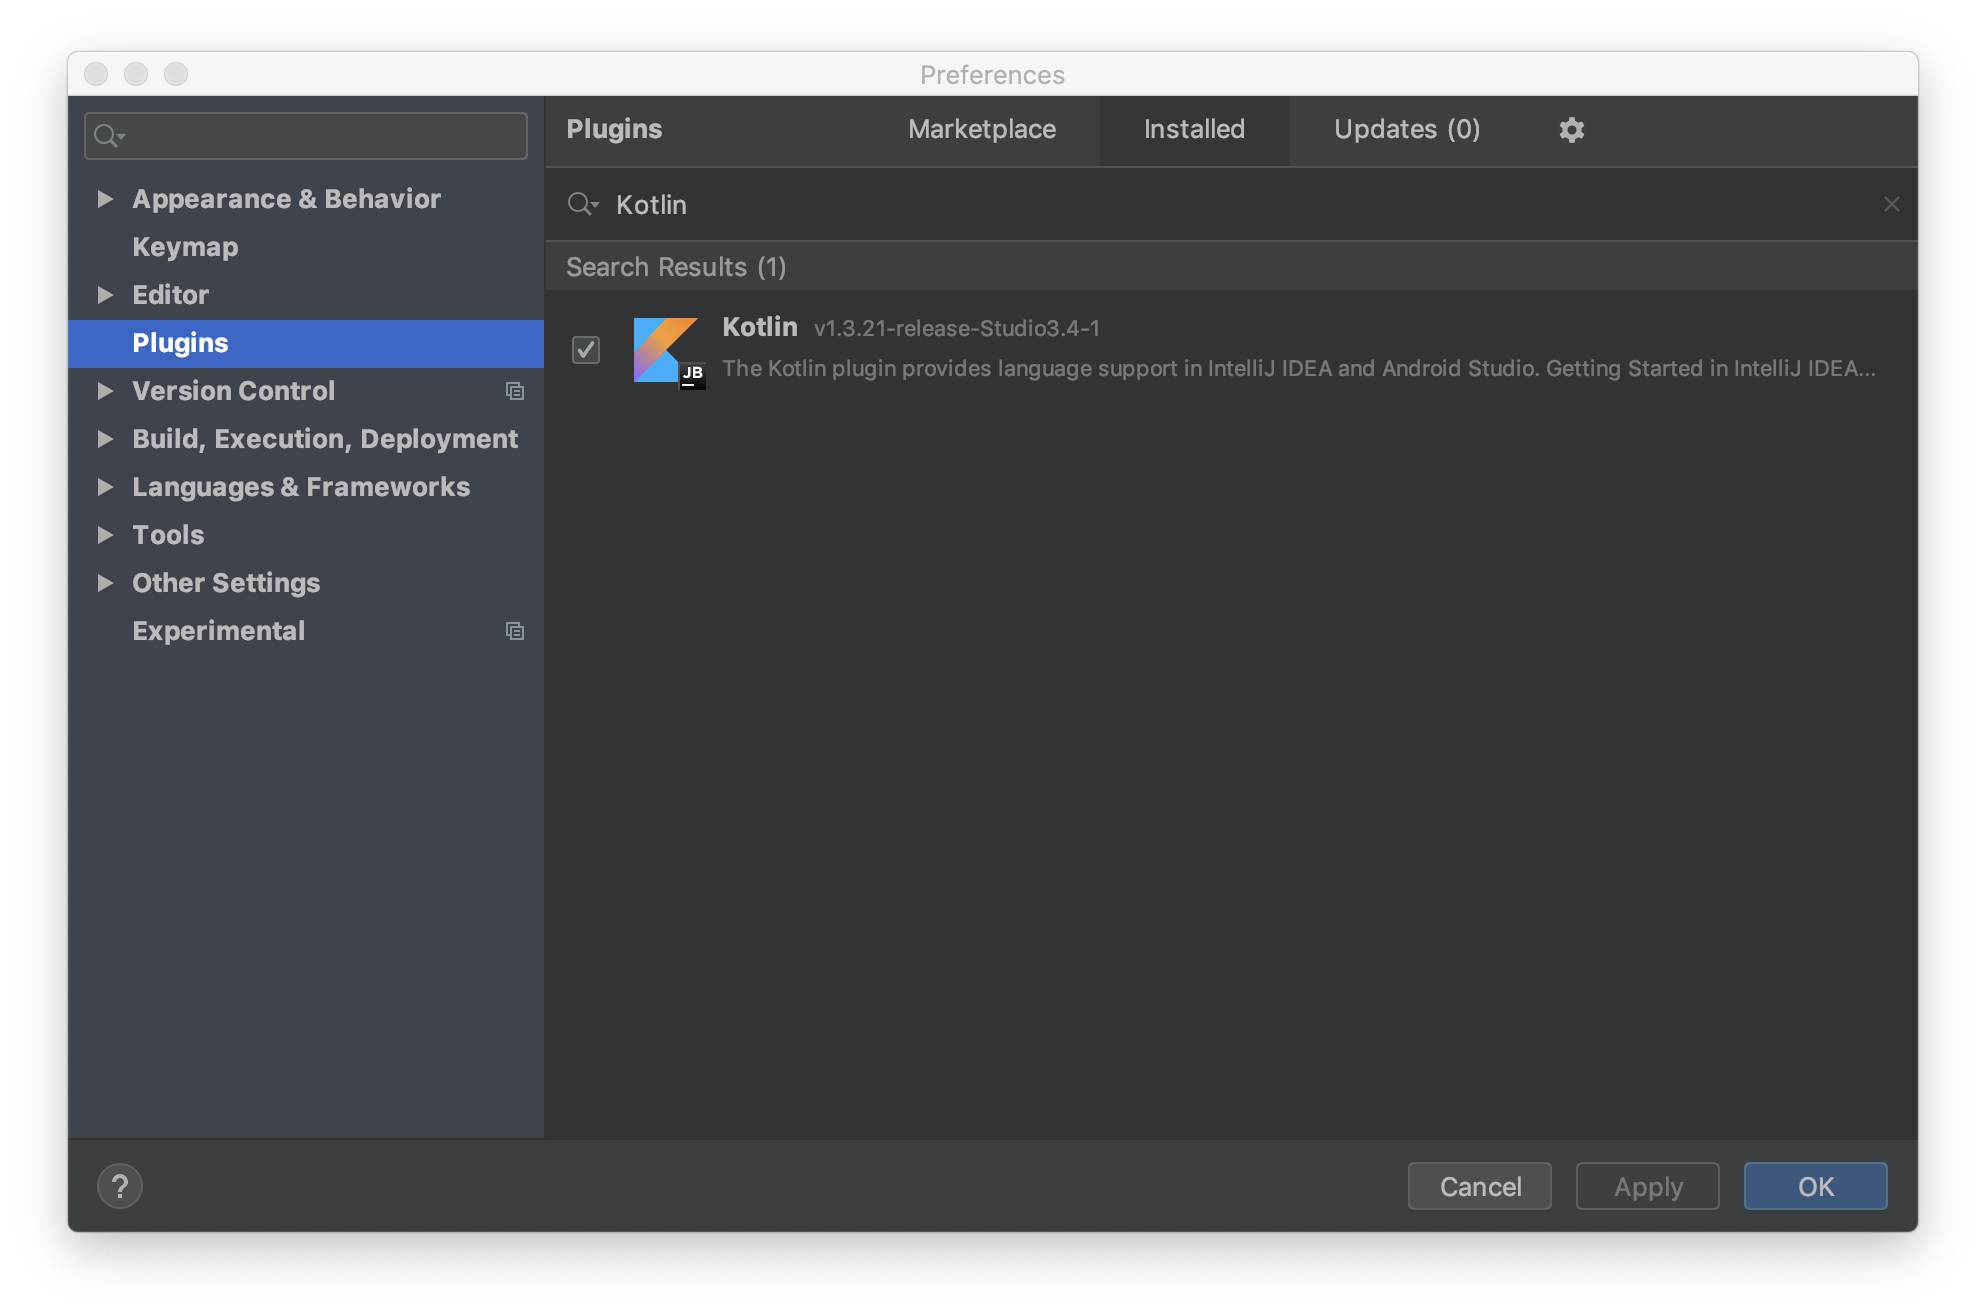The image size is (1986, 1316).
Task: Expand the Editor settings tree
Action: [105, 295]
